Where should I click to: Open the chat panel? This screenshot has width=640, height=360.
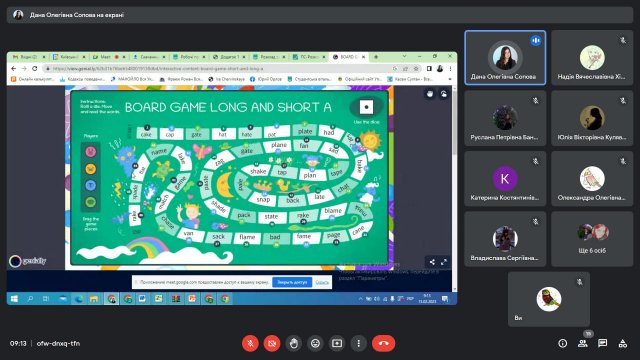(602, 343)
